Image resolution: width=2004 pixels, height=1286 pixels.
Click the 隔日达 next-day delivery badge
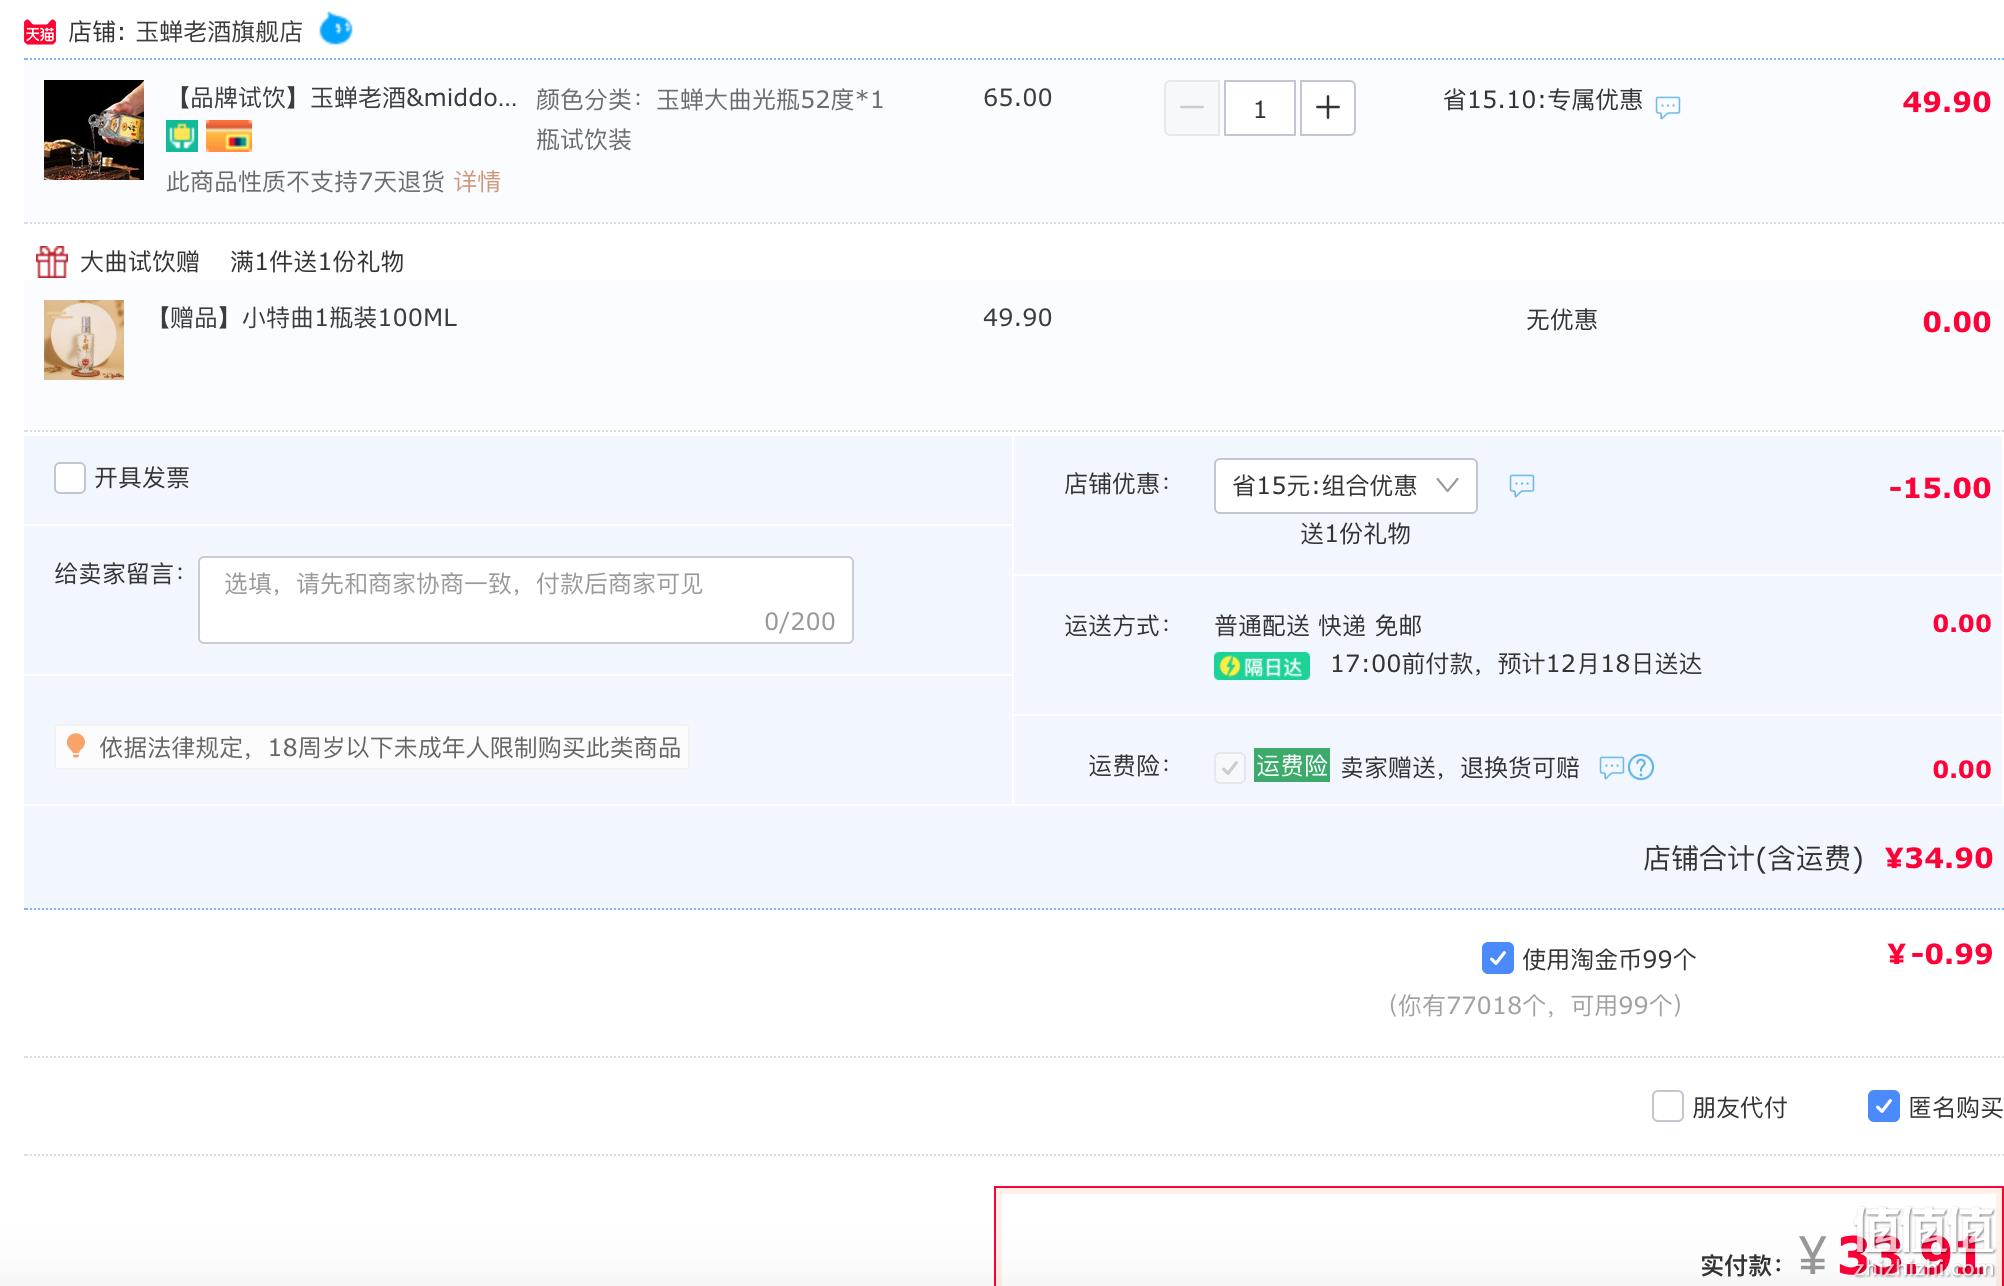[1262, 666]
